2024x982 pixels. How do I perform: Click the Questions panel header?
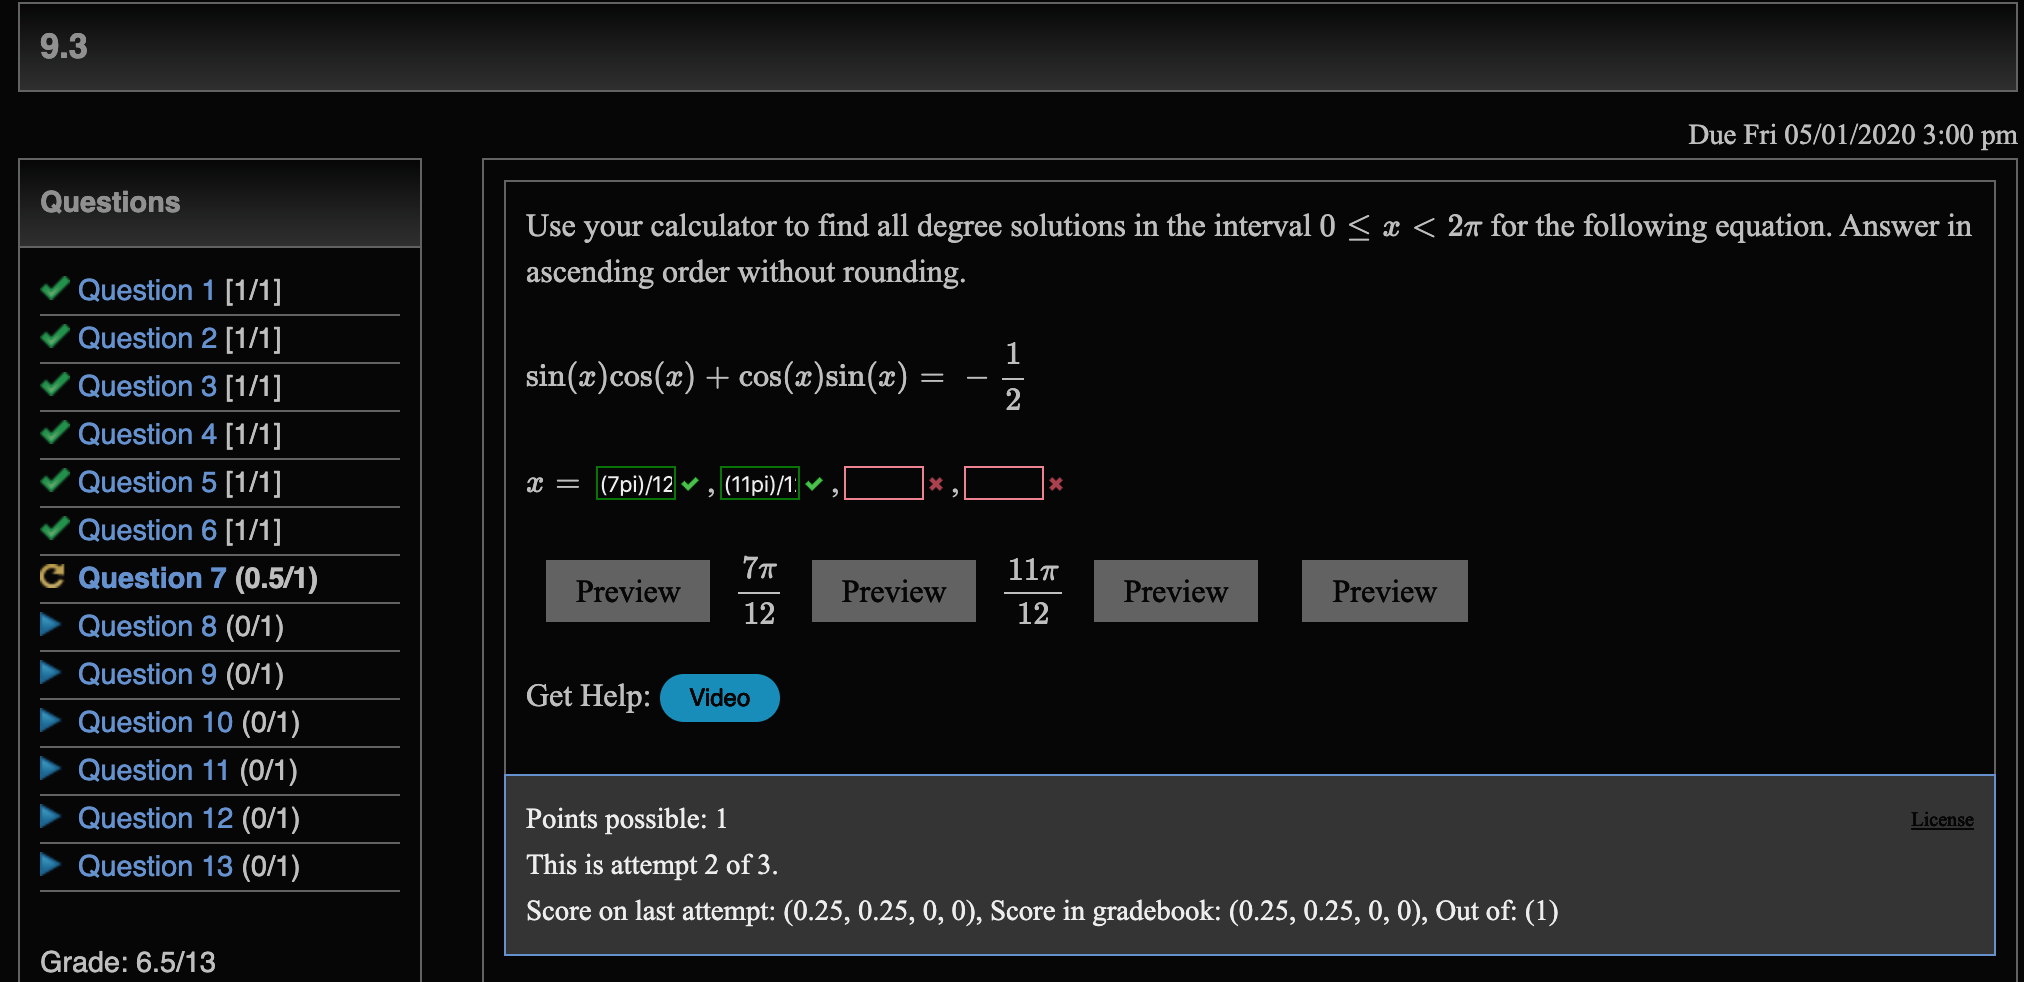[220, 203]
